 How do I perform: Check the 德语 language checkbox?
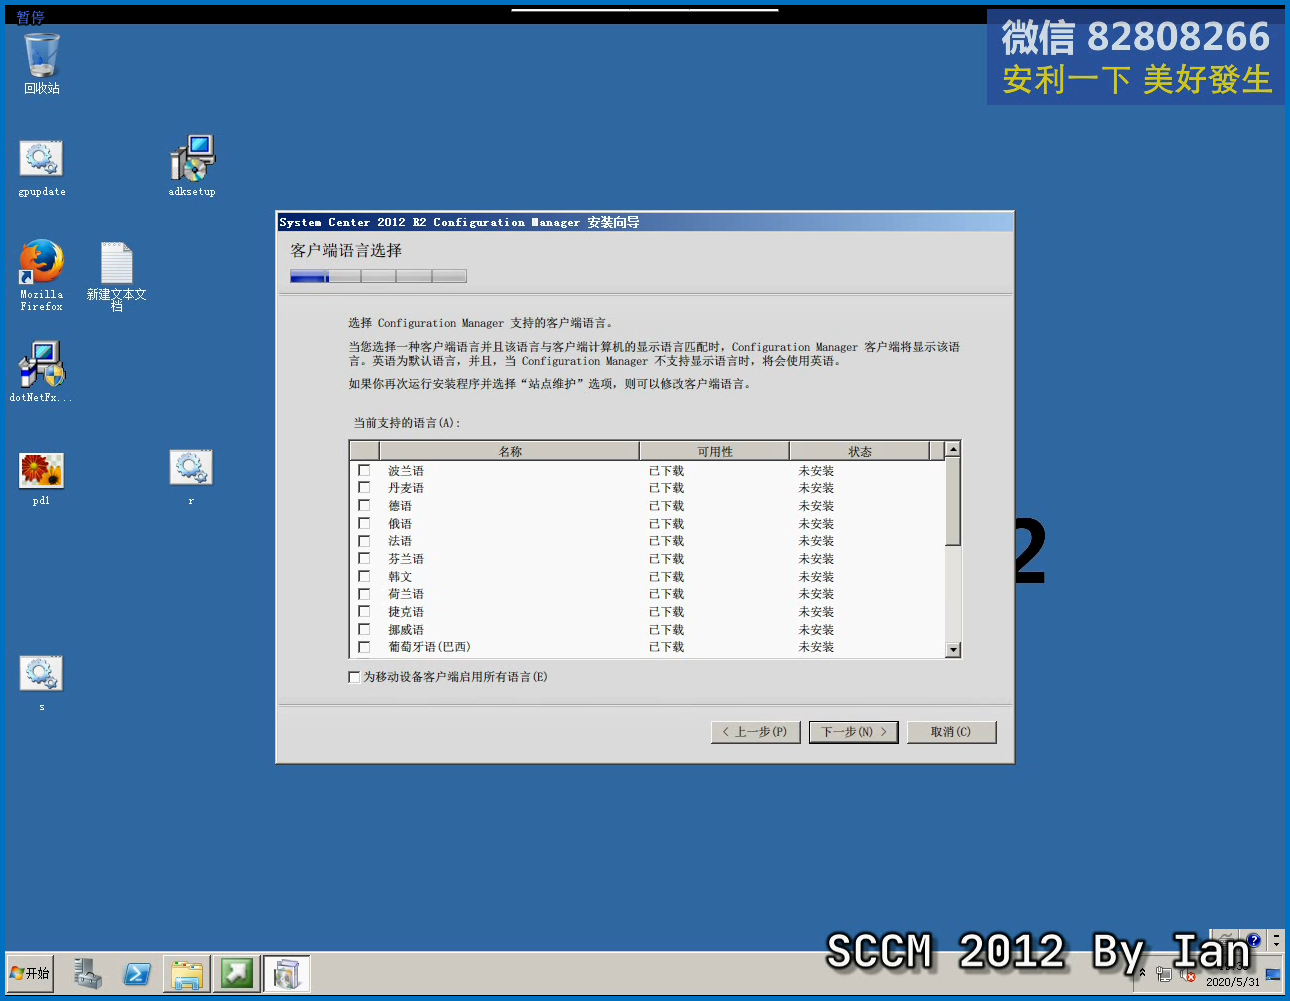click(364, 505)
